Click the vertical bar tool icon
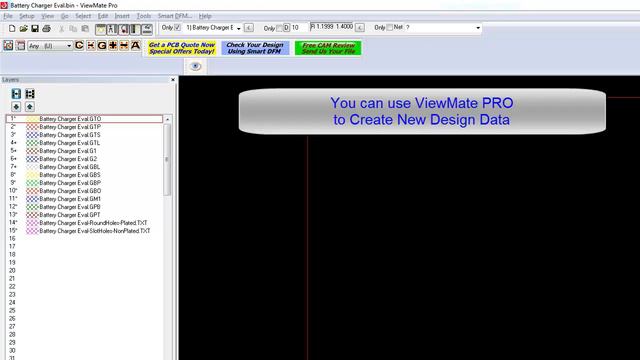This screenshot has height=360, width=640. pyautogui.click(x=135, y=29)
